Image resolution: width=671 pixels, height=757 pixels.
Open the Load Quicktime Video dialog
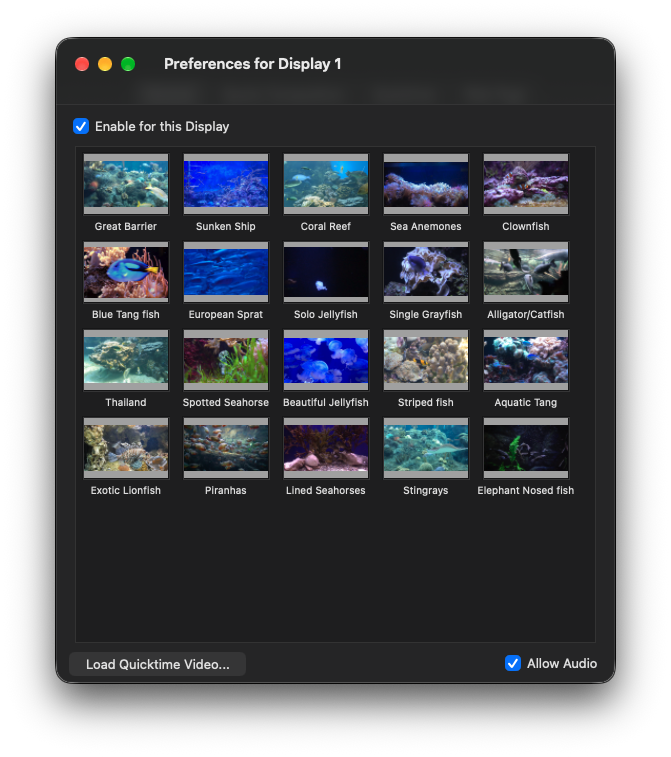157,664
